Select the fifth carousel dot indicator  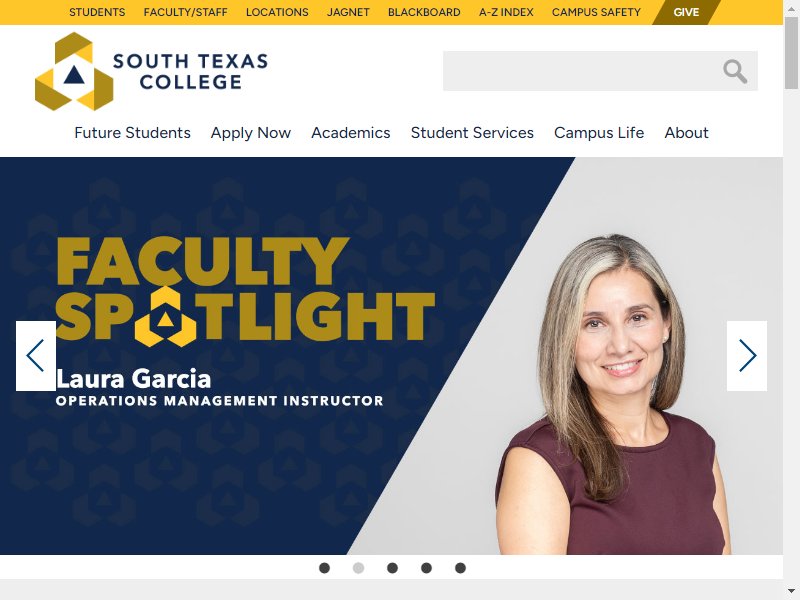tap(460, 568)
